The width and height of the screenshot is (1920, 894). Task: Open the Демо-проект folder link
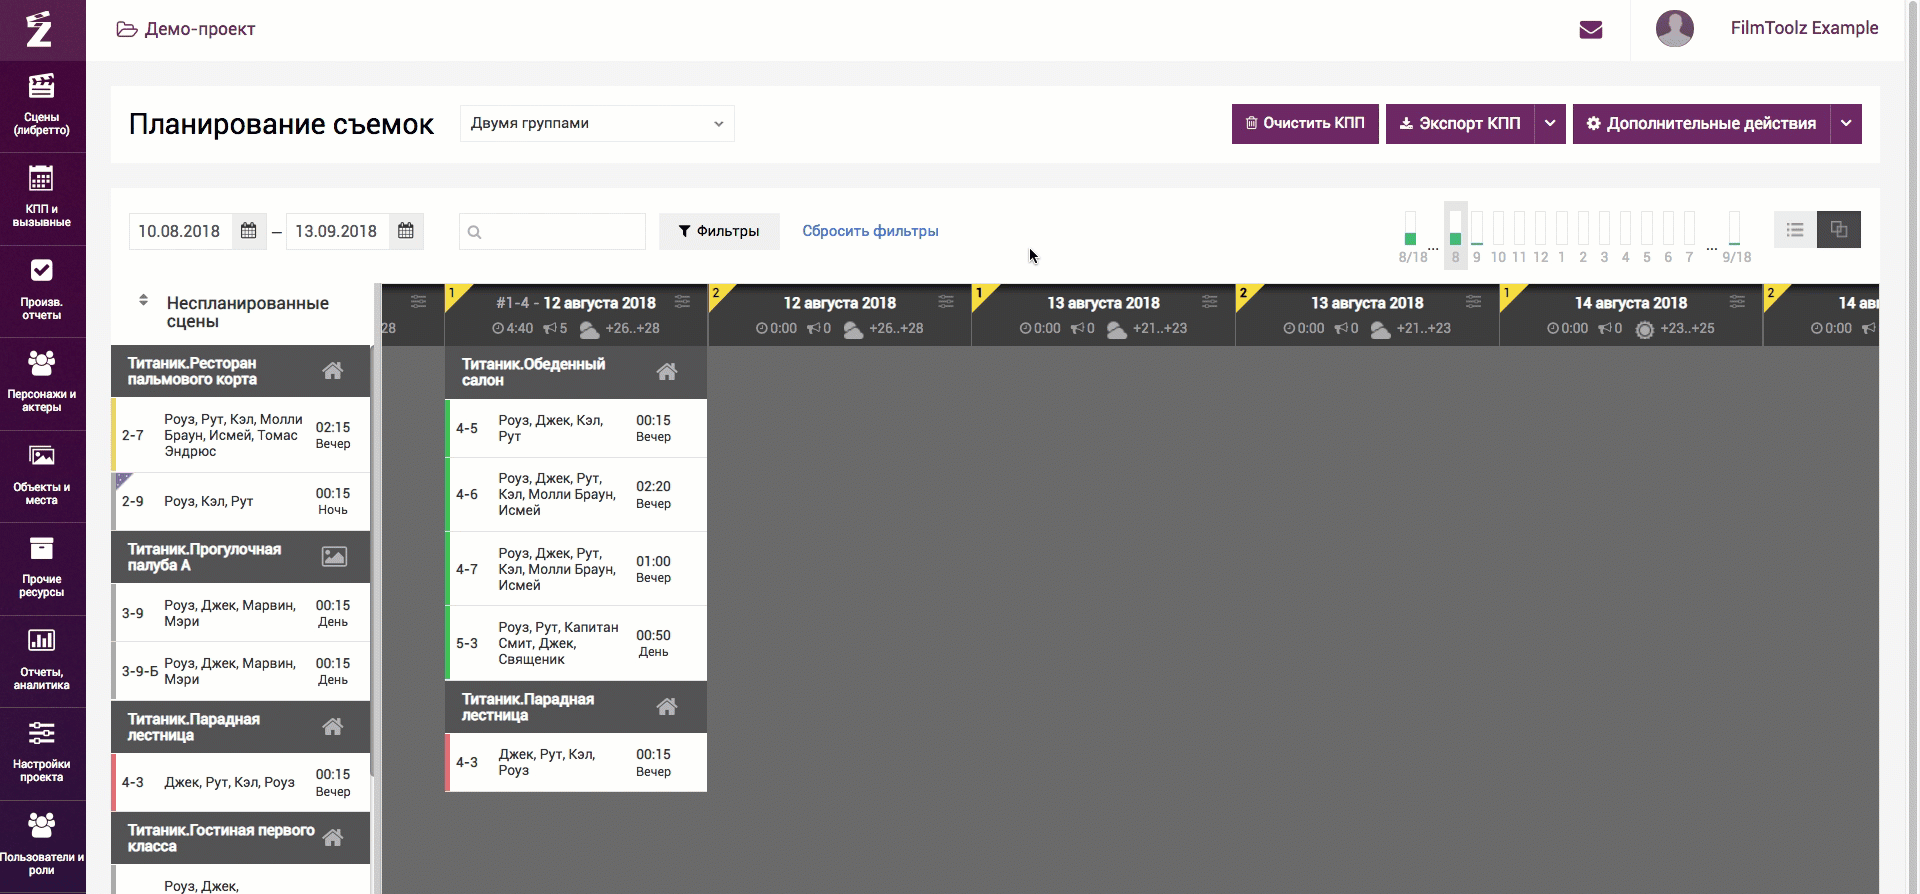tap(186, 29)
